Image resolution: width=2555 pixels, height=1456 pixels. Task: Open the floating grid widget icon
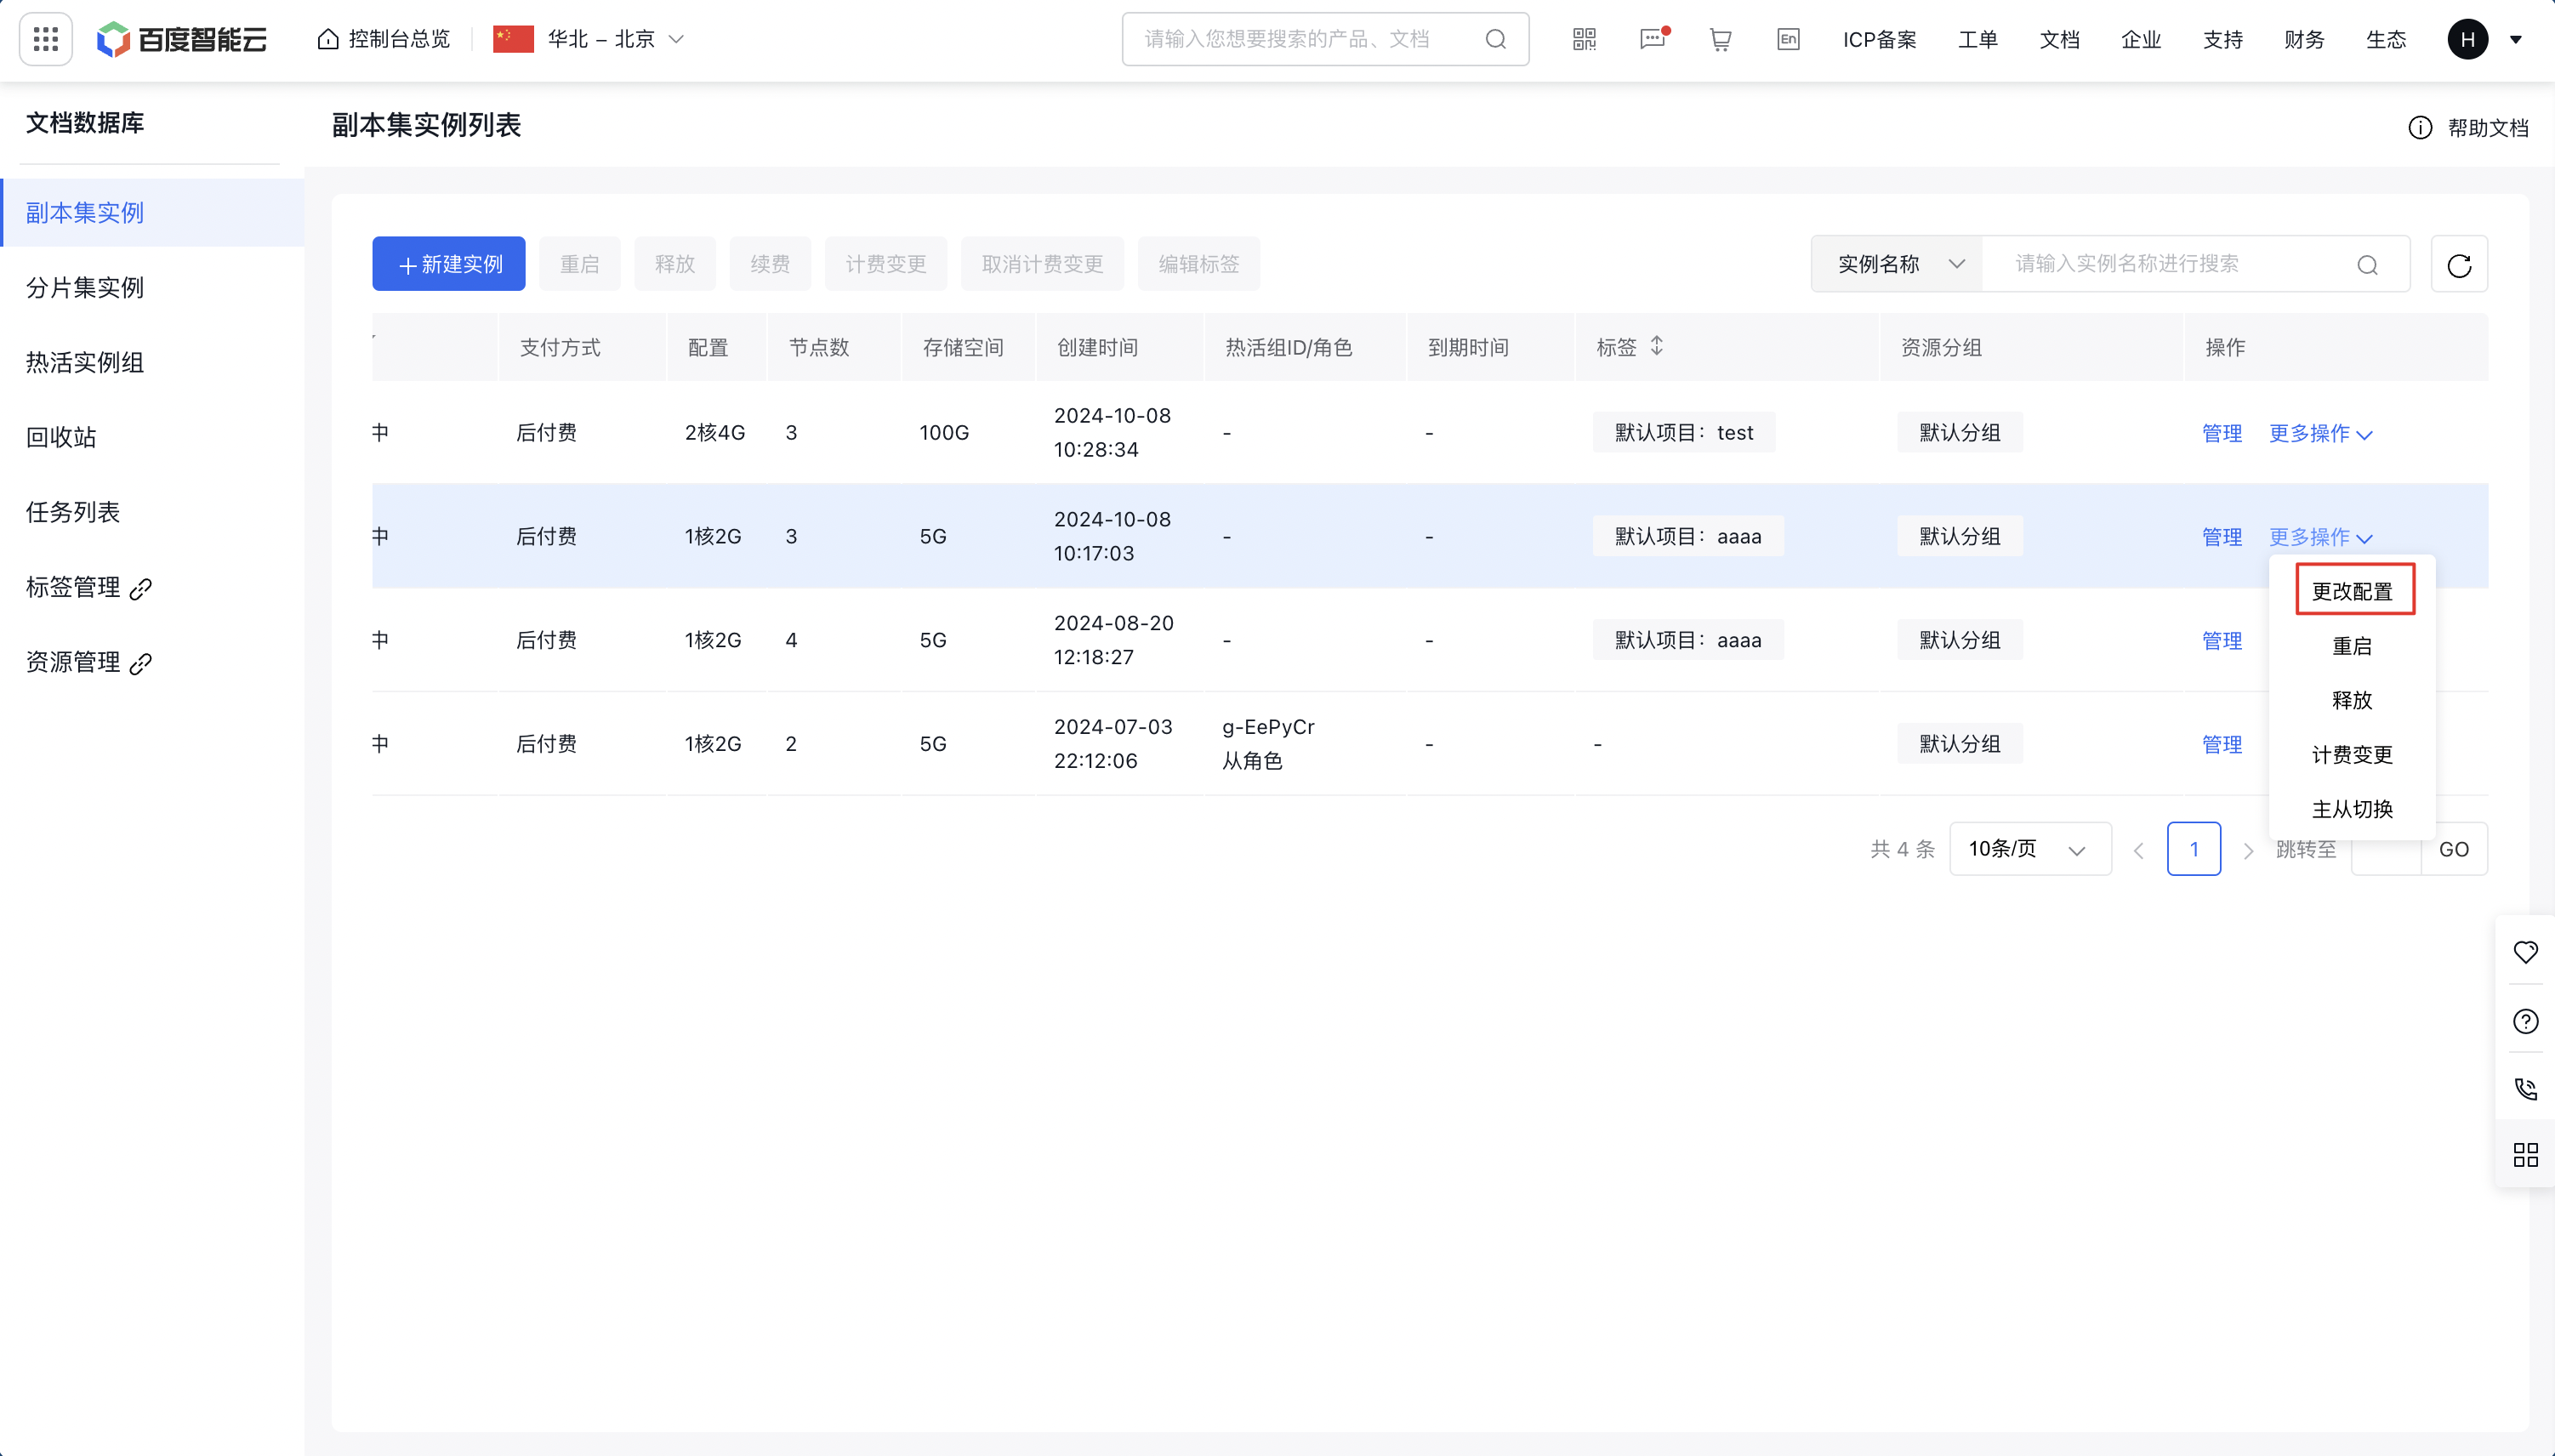point(2525,1155)
